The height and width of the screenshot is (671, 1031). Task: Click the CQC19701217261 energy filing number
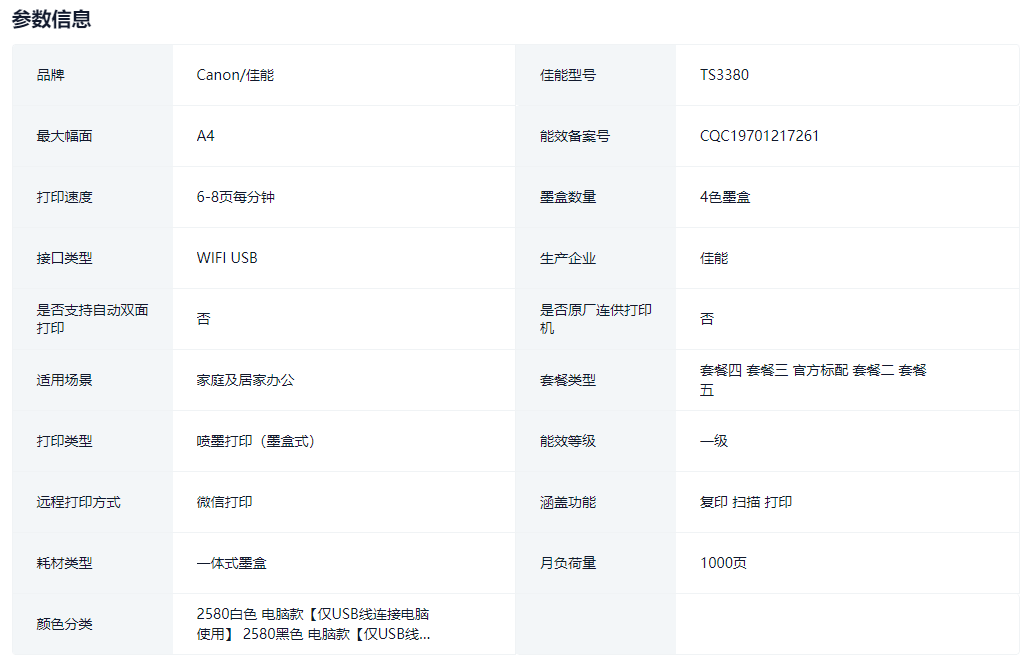click(x=759, y=136)
